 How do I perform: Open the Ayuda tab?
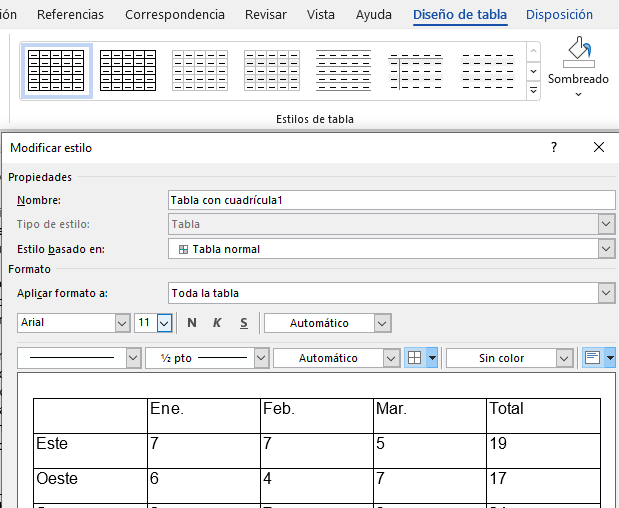(374, 15)
